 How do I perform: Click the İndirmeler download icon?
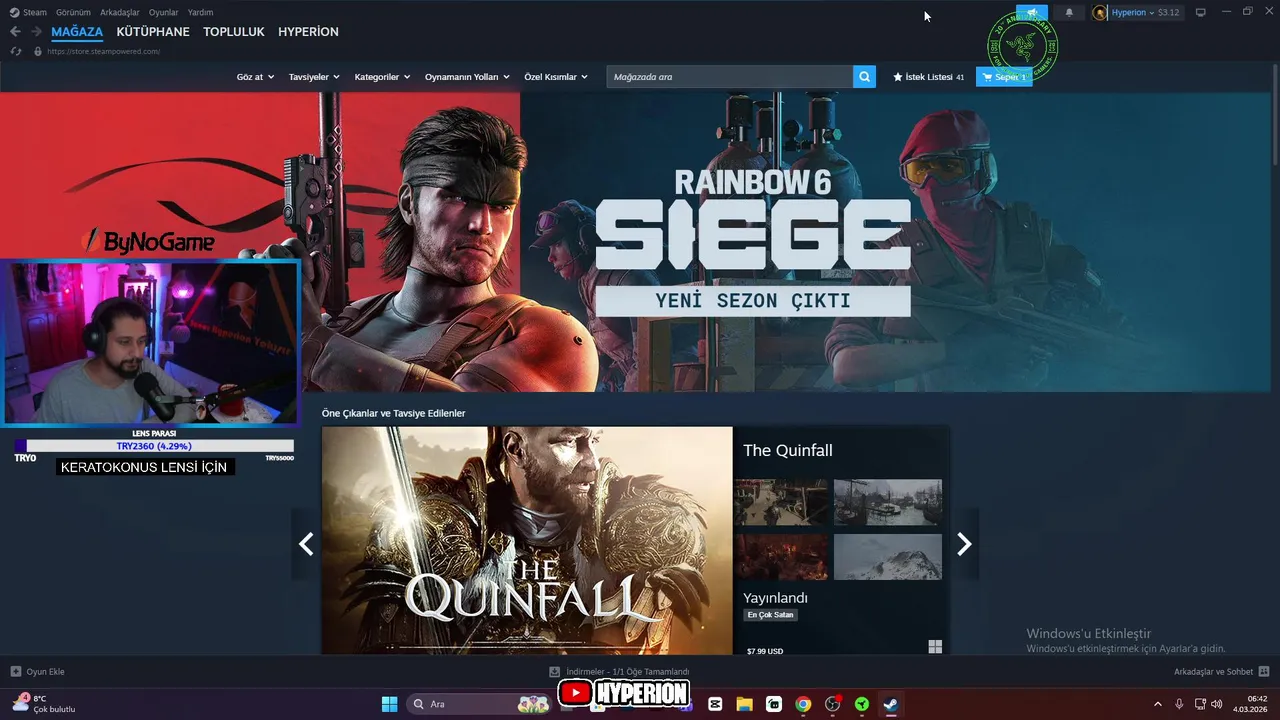coord(554,671)
